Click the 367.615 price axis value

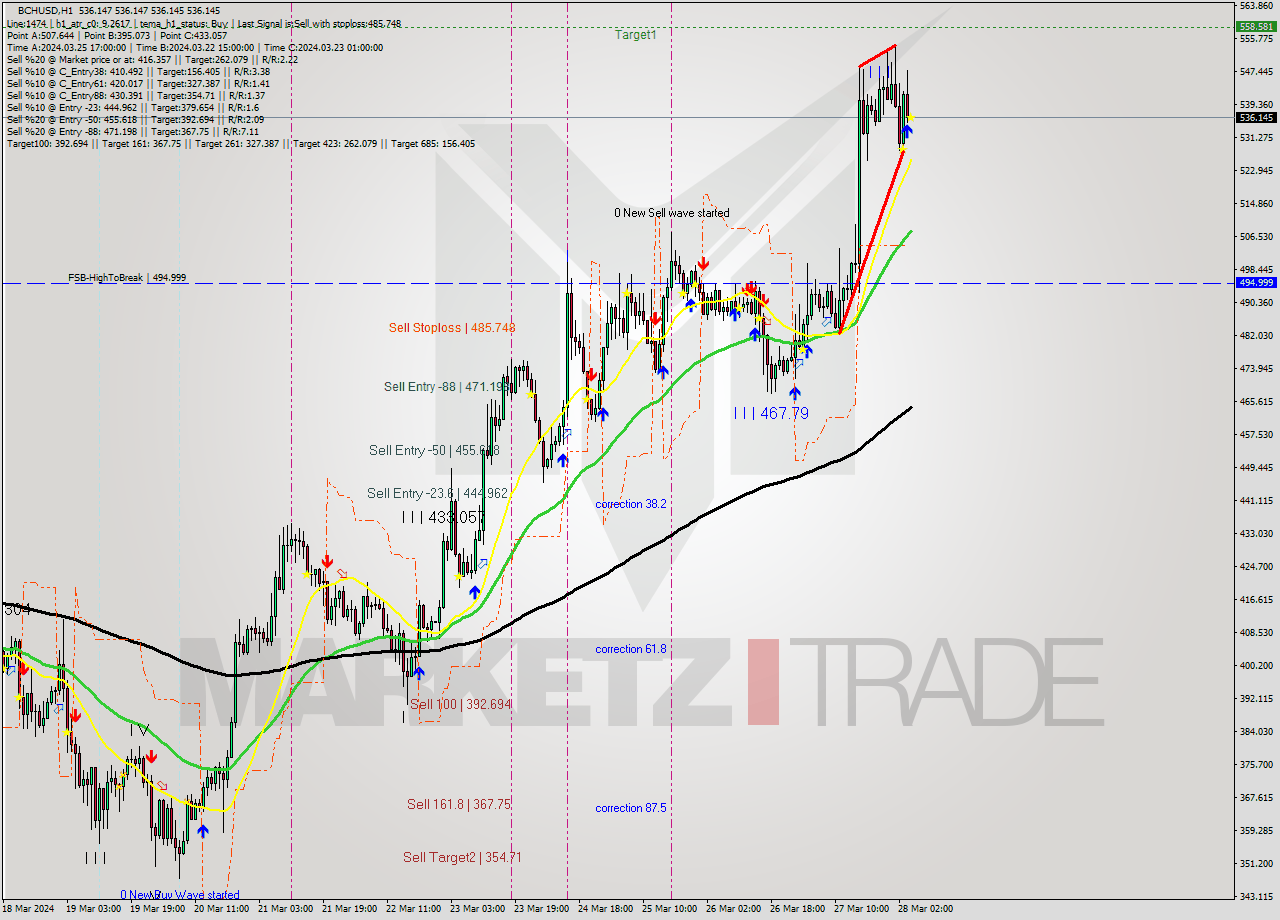1256,797
